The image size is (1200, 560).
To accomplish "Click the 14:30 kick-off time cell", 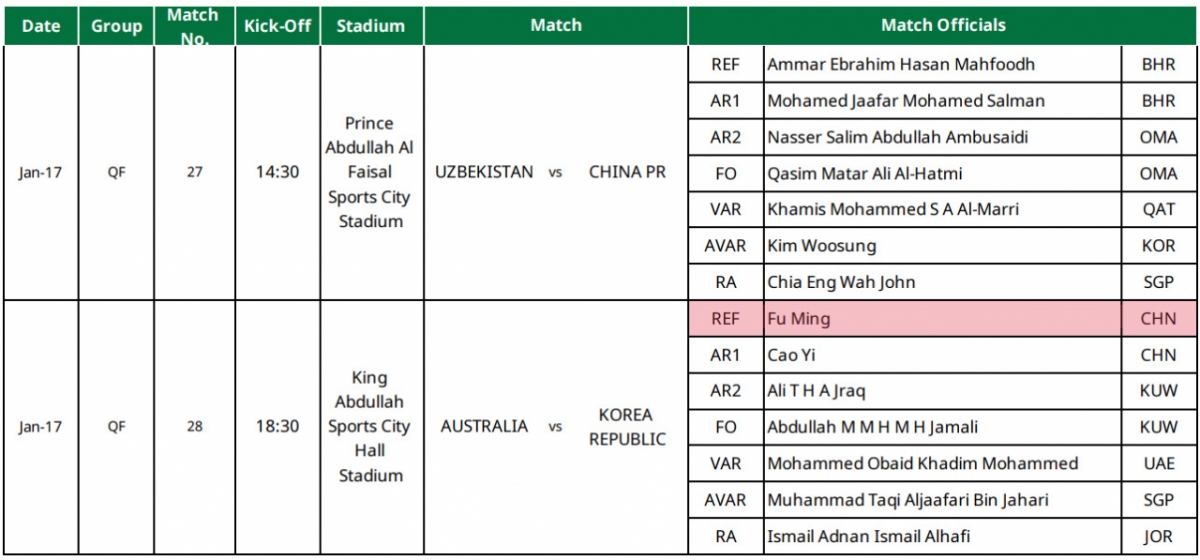I will click(277, 172).
